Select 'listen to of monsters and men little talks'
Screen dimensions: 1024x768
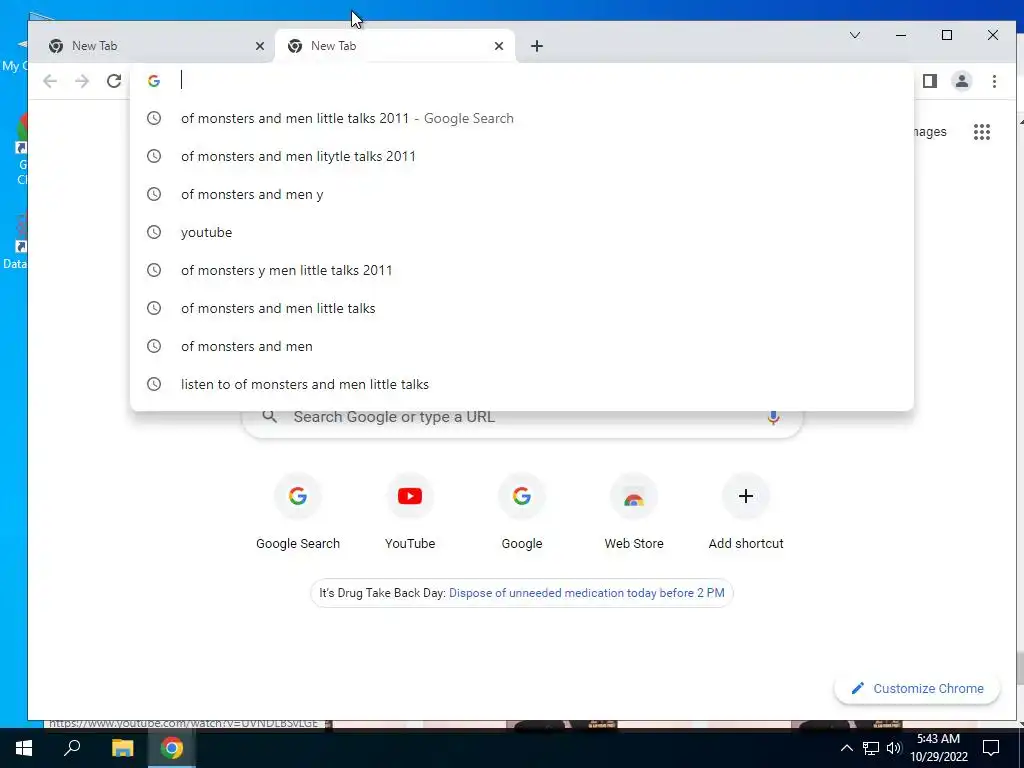[522, 384]
